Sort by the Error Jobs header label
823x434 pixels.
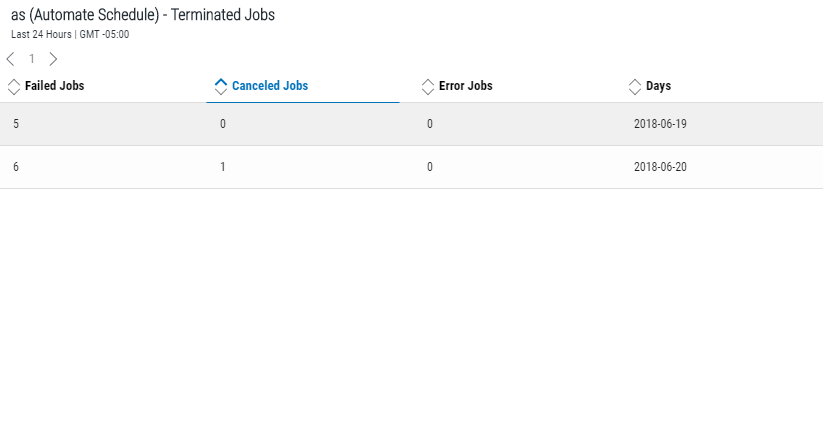click(465, 86)
